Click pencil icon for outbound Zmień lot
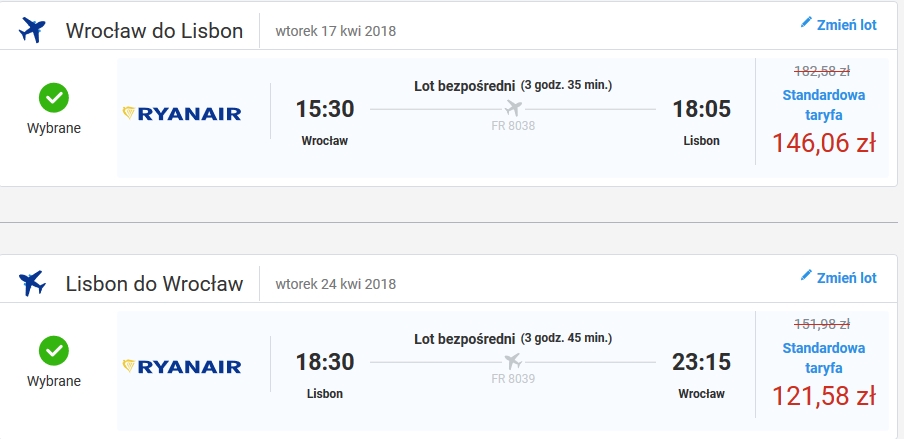Viewport: 904px width, 439px height. click(806, 23)
